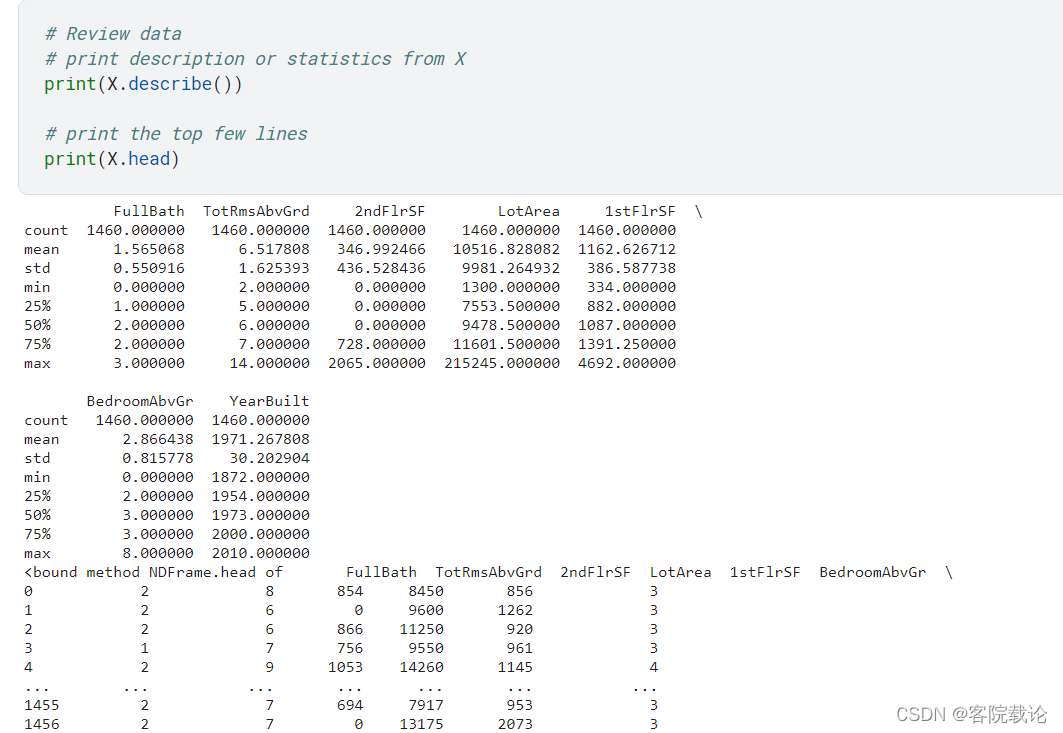Click the value 9600 in row 1
This screenshot has height=733, width=1063.
pos(426,610)
